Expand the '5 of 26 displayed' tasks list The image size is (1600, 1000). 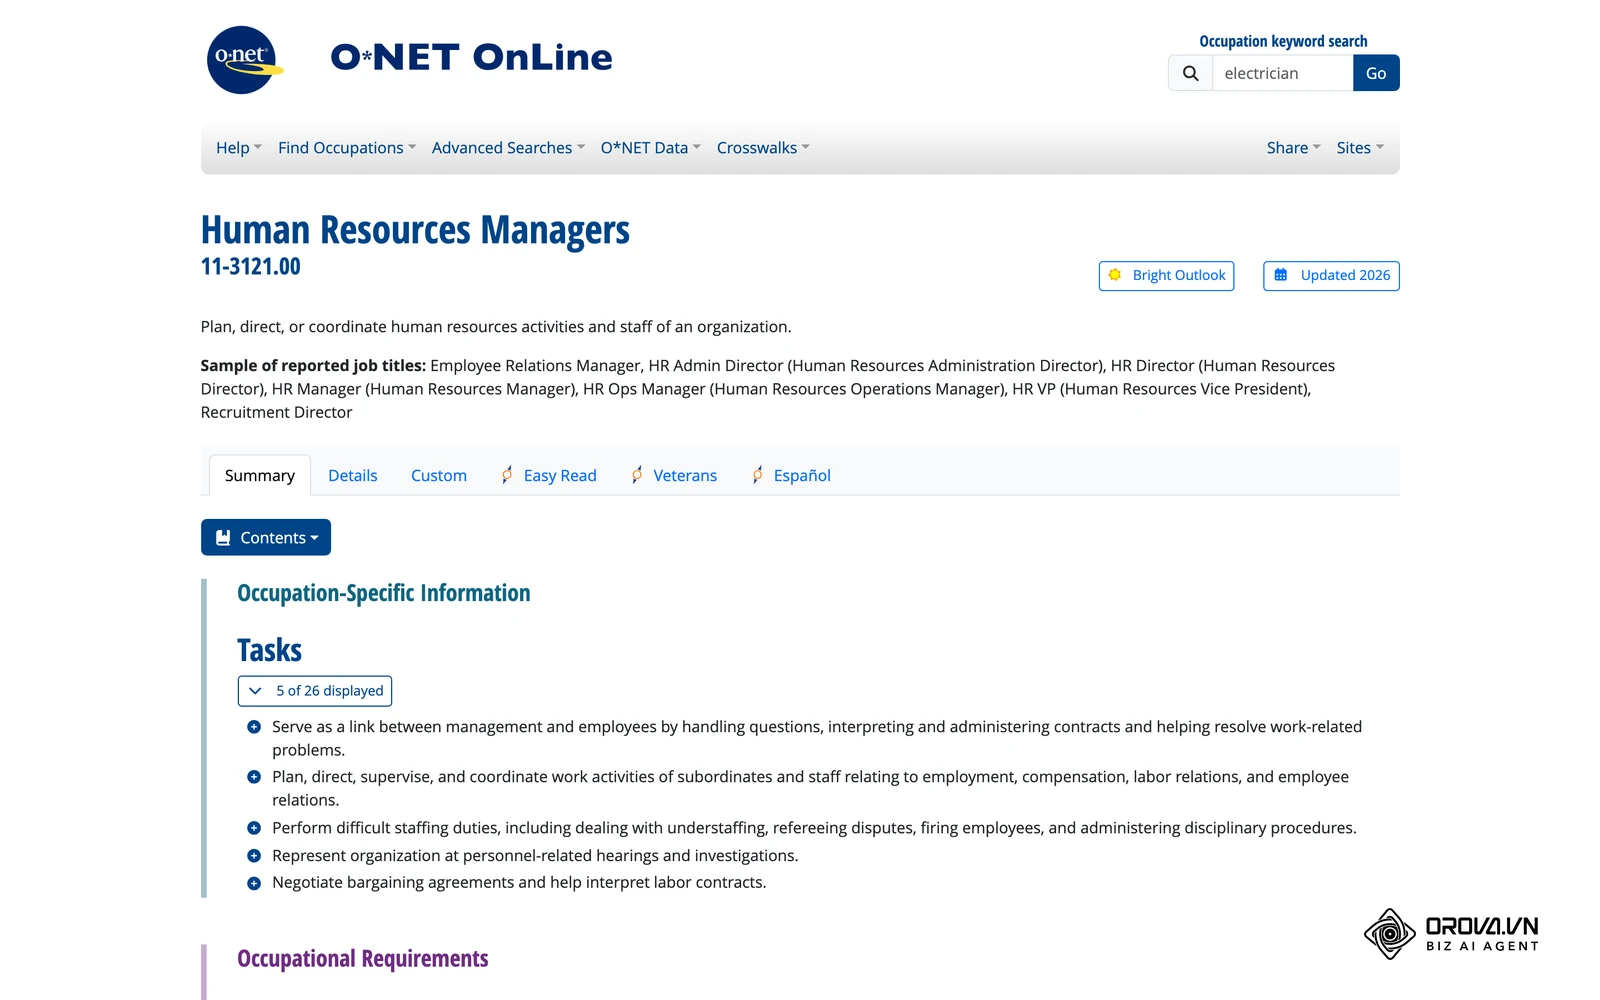tap(315, 691)
